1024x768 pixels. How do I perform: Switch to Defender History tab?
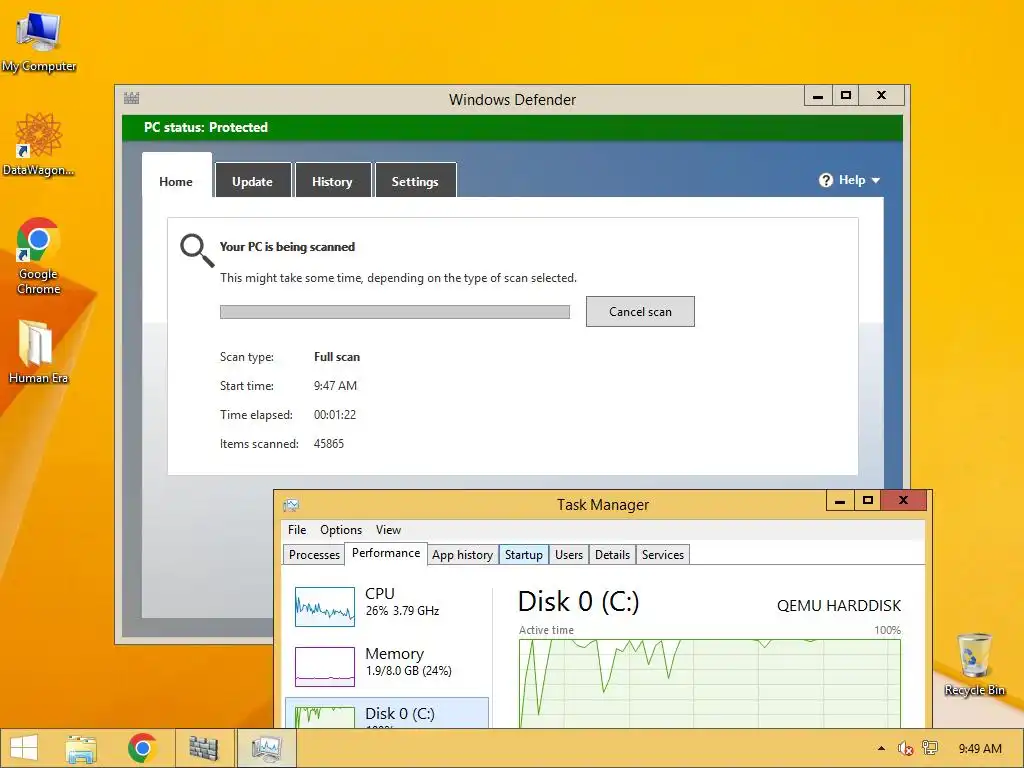pos(332,181)
